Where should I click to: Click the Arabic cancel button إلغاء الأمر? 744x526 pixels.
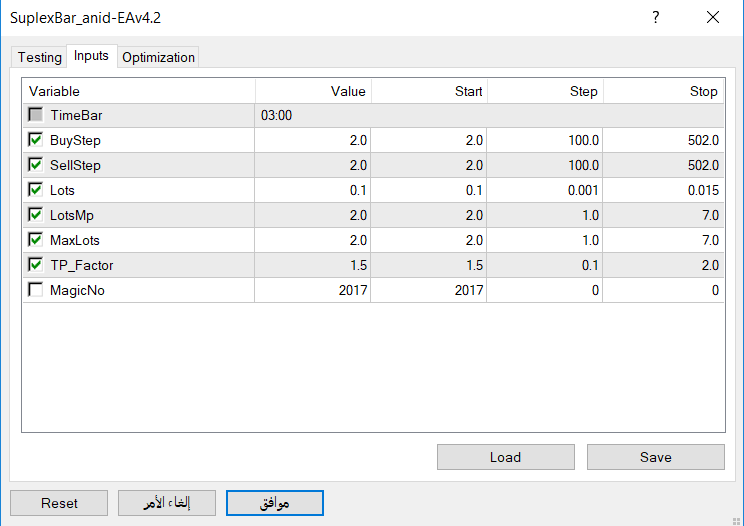[x=167, y=503]
